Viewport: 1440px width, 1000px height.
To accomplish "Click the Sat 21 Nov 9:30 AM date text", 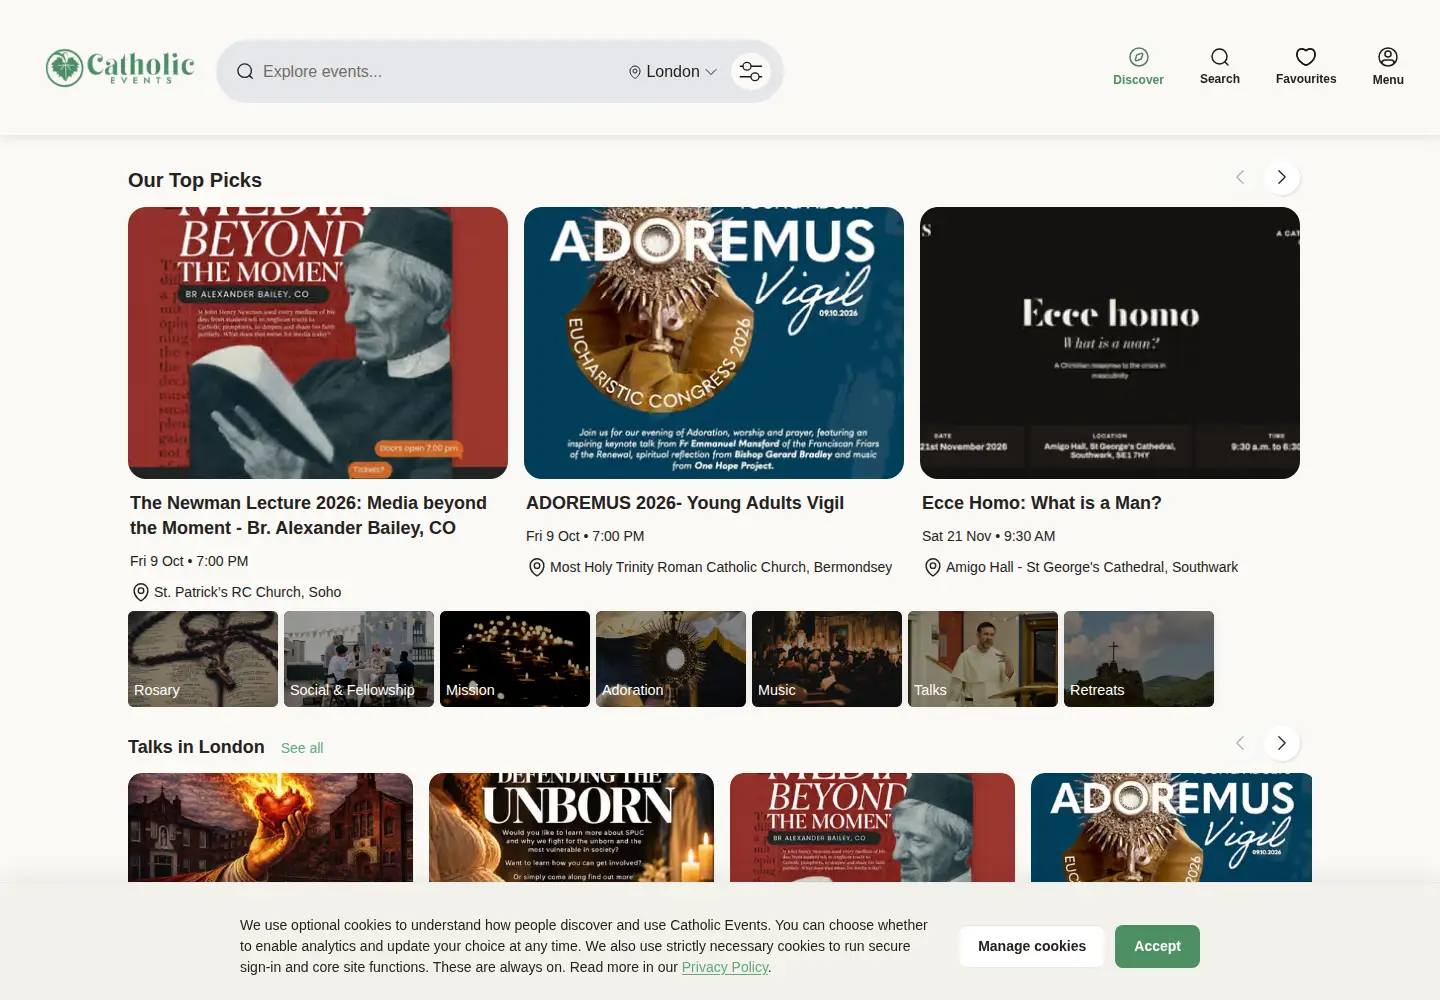I will point(989,536).
